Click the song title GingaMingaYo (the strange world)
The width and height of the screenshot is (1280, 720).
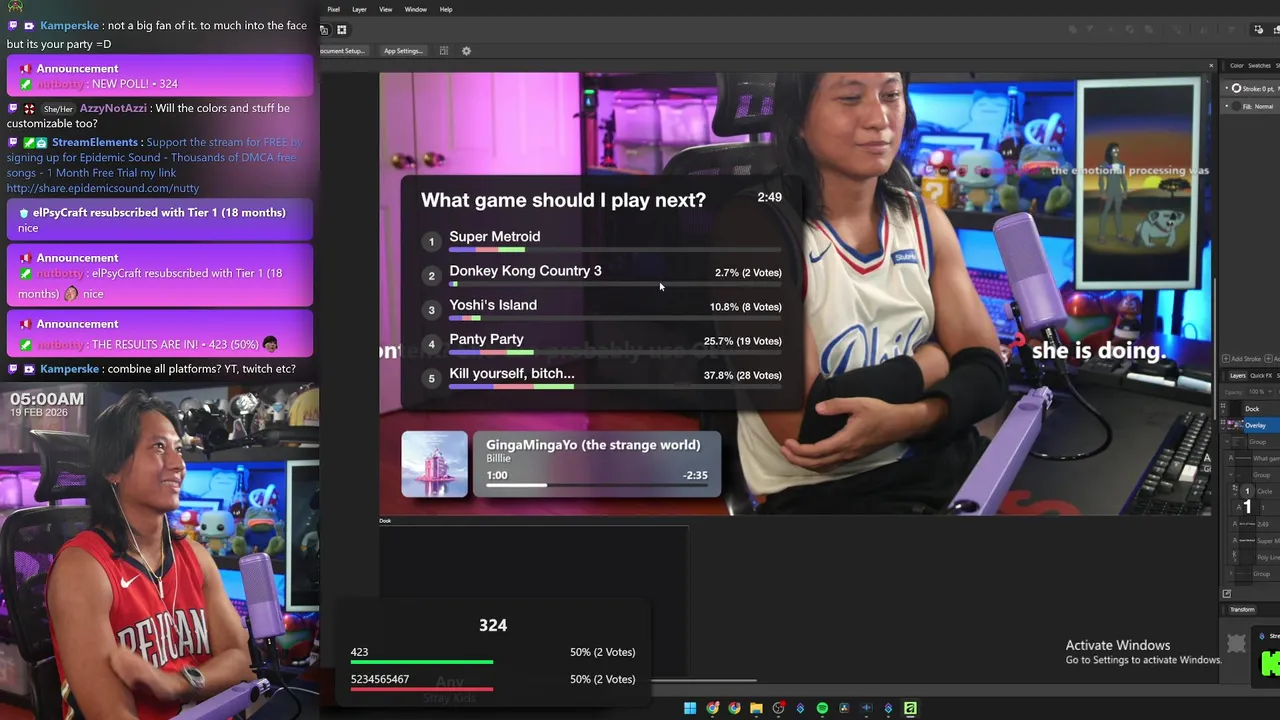tap(593, 445)
